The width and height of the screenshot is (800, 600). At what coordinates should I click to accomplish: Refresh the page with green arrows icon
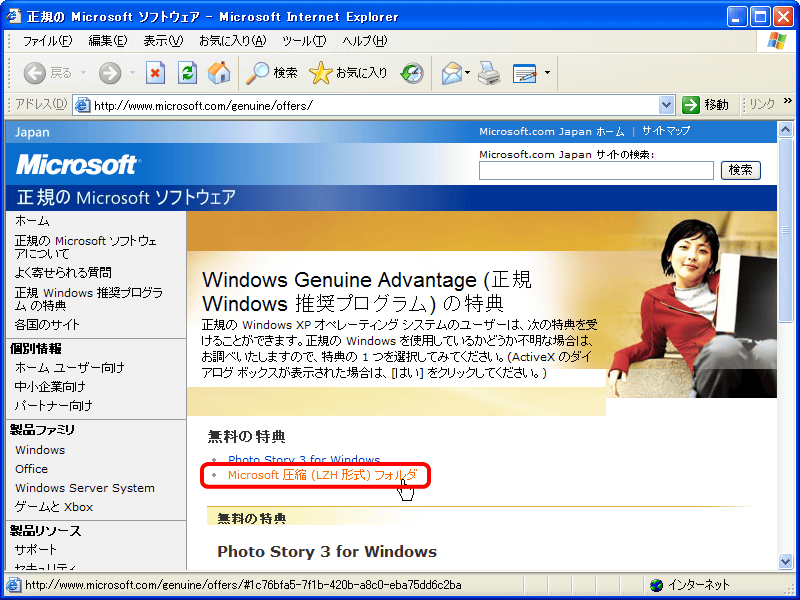click(187, 73)
